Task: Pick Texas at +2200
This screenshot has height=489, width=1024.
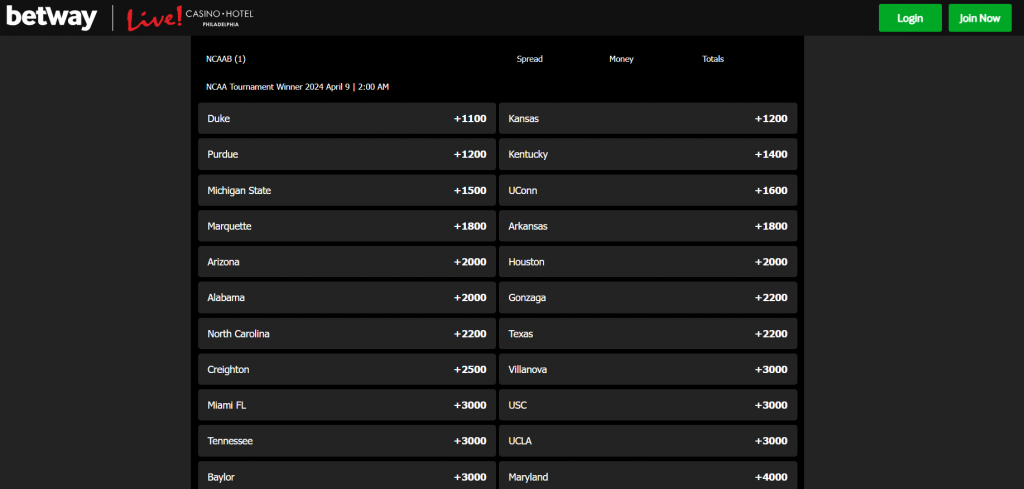Action: (648, 334)
